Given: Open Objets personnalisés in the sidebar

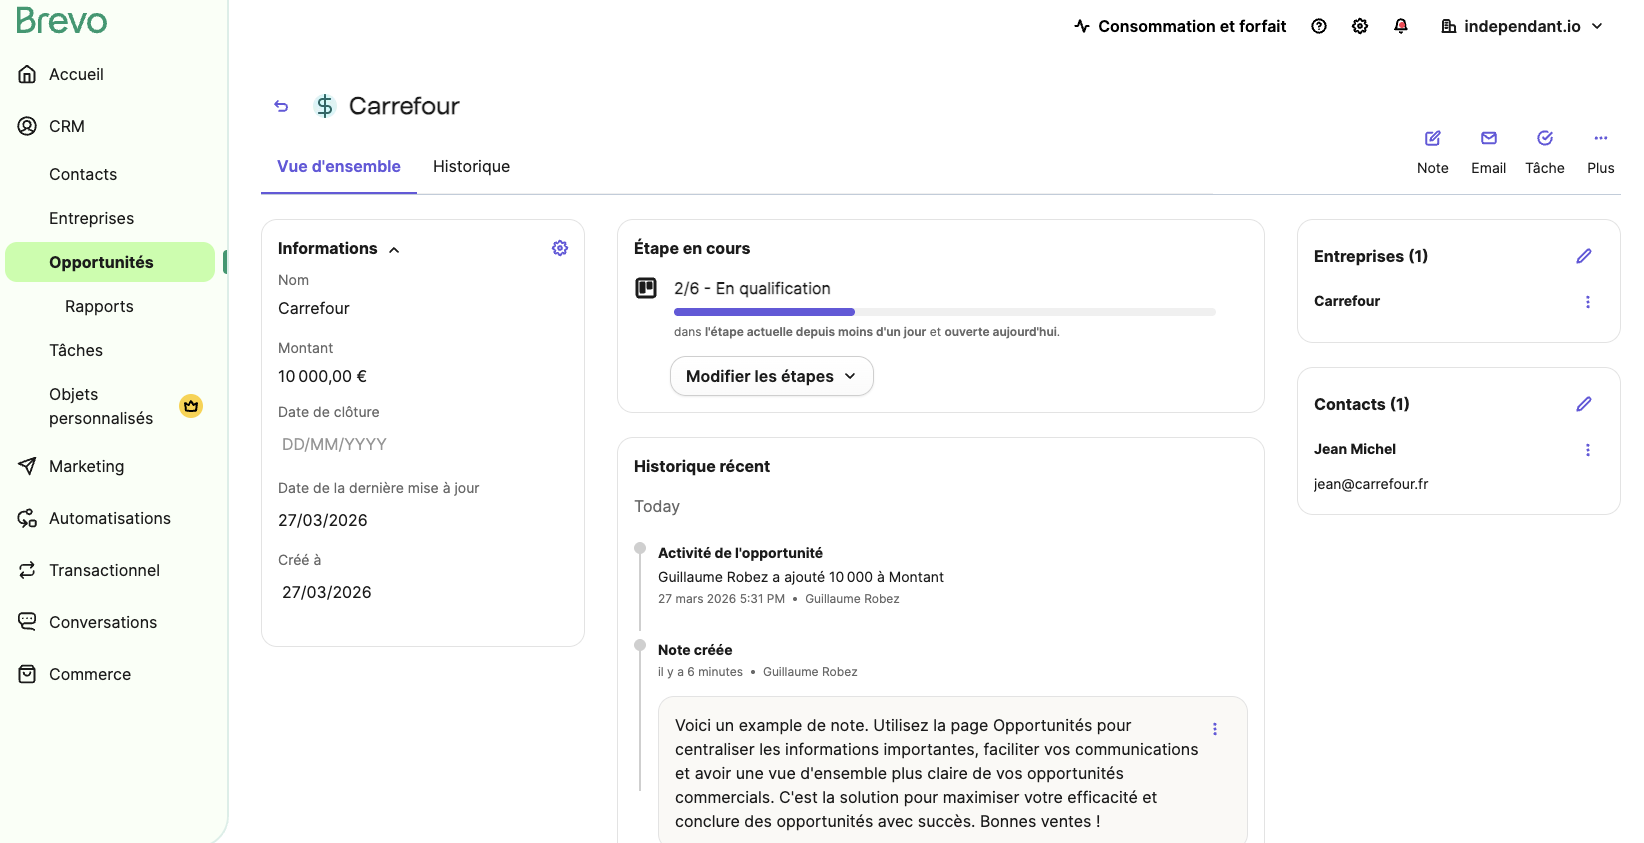Looking at the screenshot, I should coord(101,406).
